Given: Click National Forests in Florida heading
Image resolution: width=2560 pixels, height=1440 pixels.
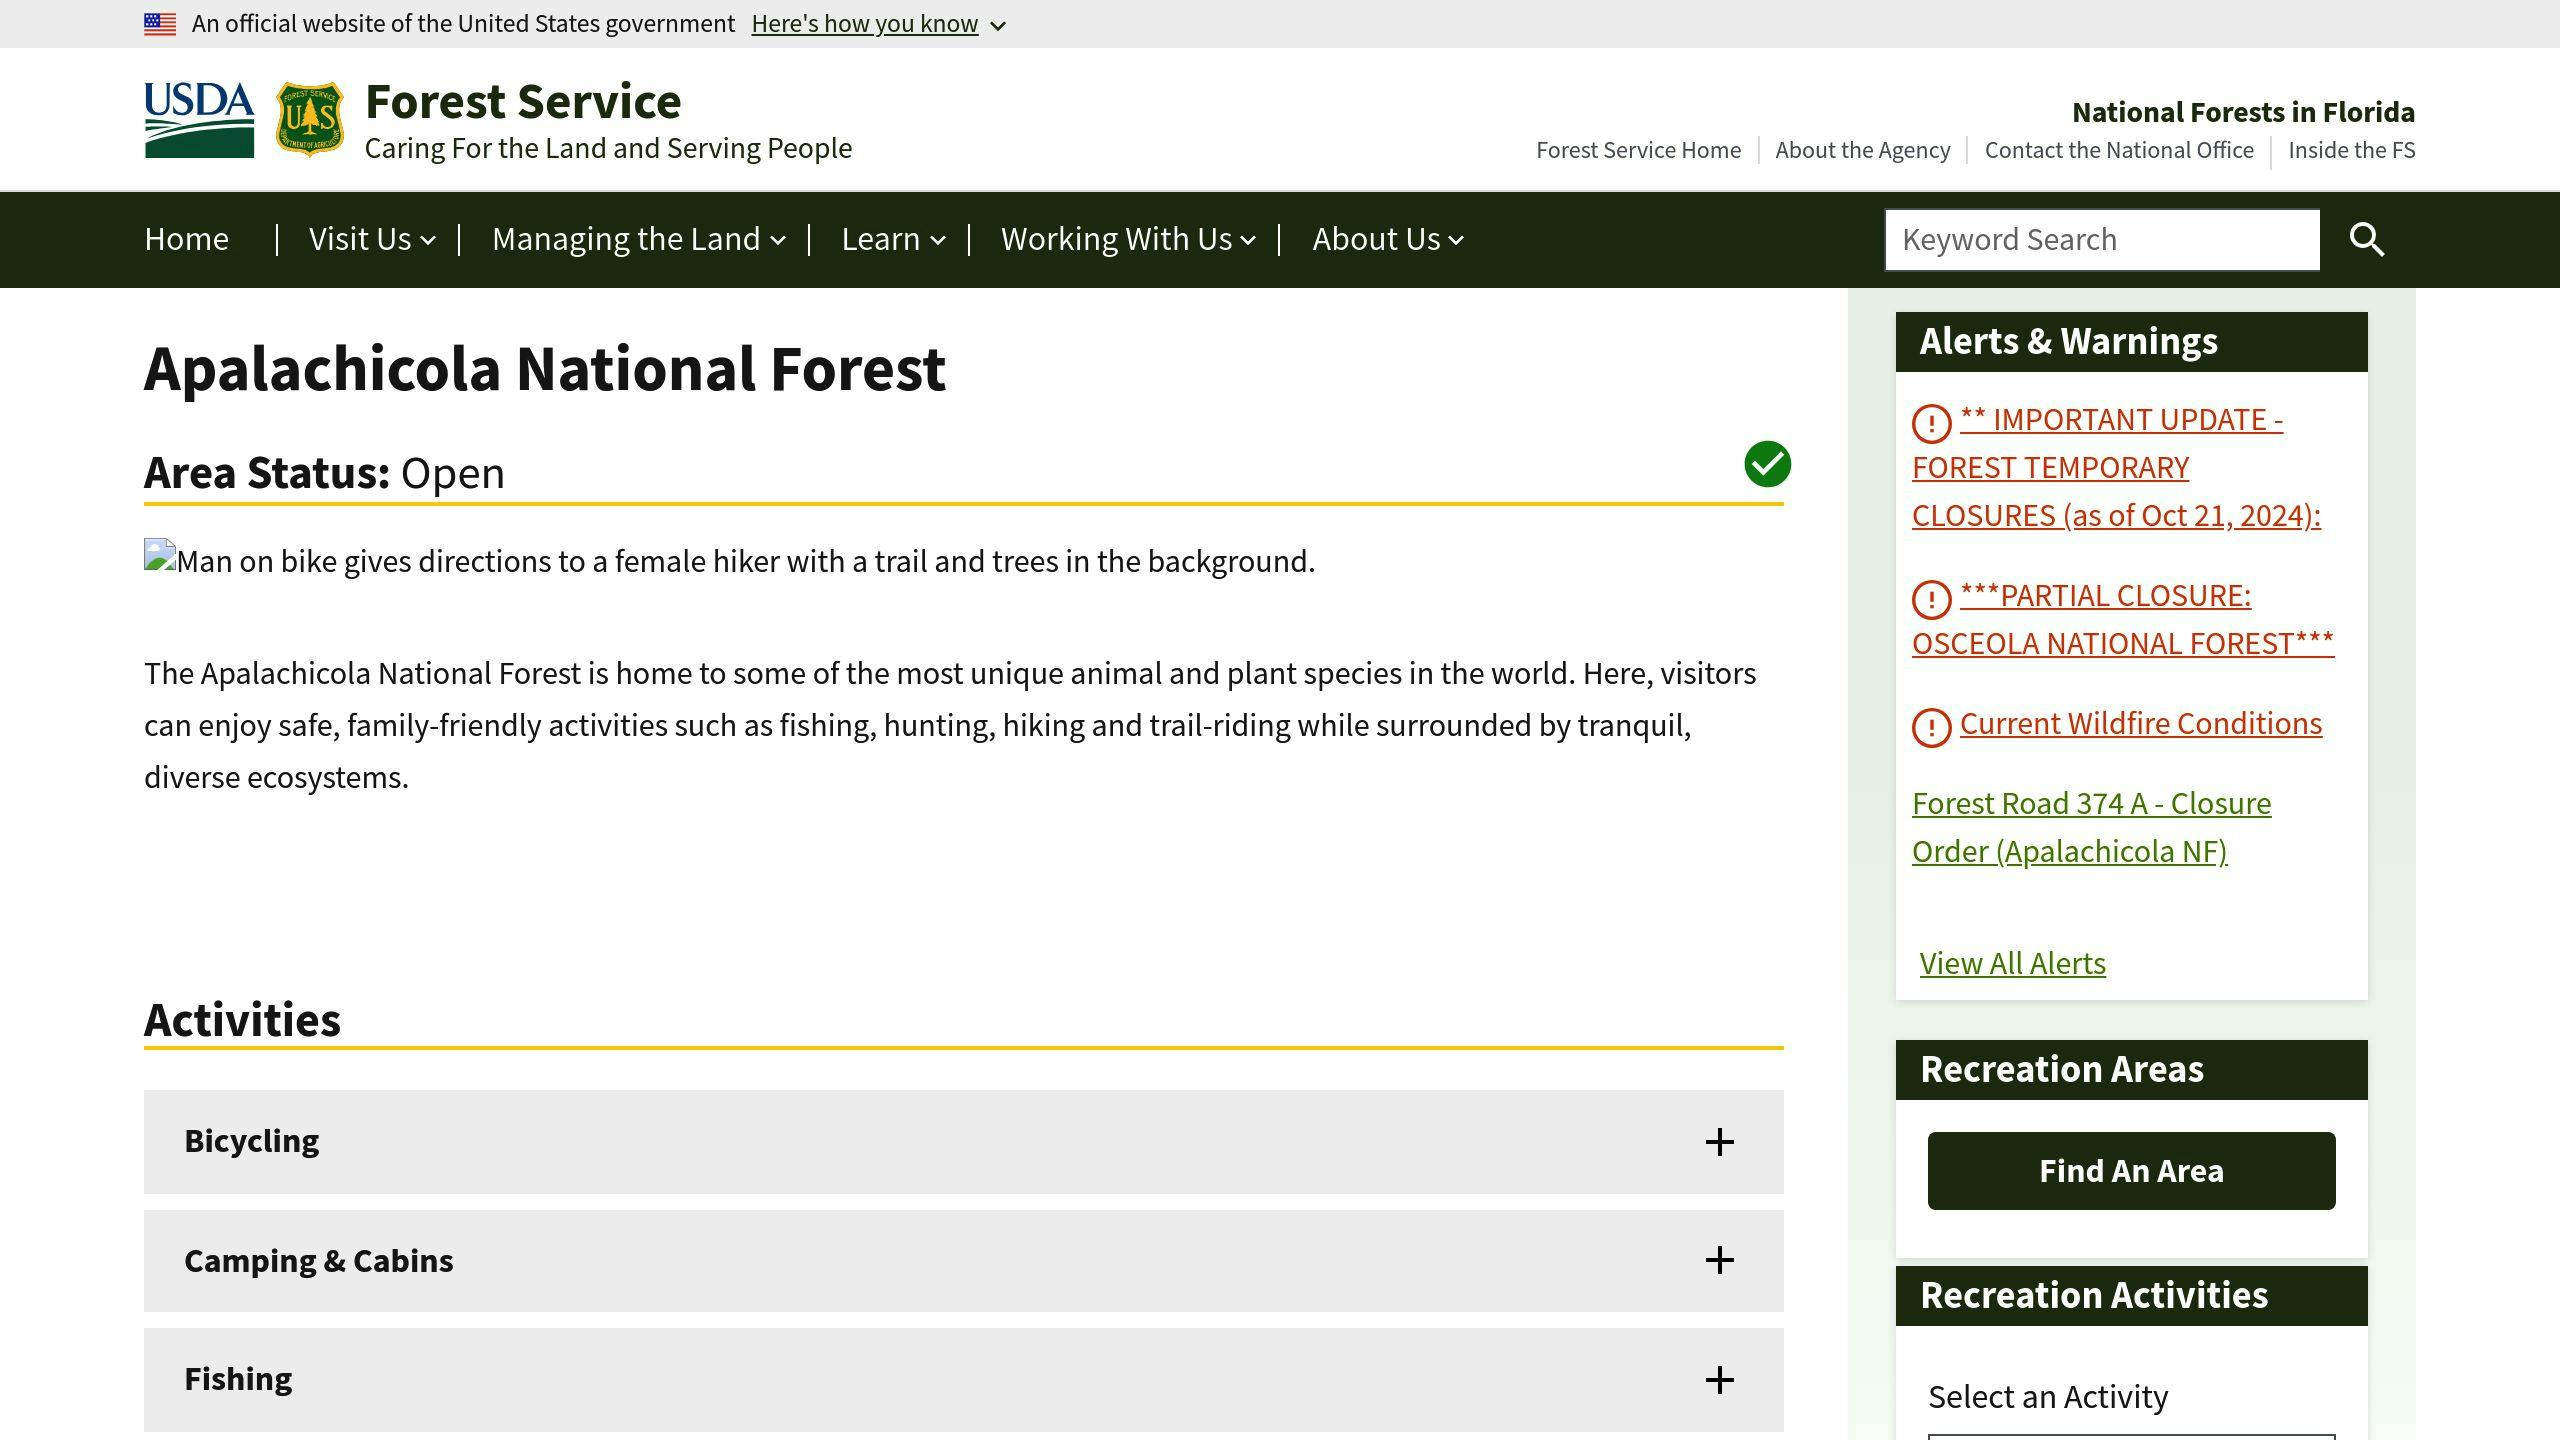Looking at the screenshot, I should point(2243,112).
